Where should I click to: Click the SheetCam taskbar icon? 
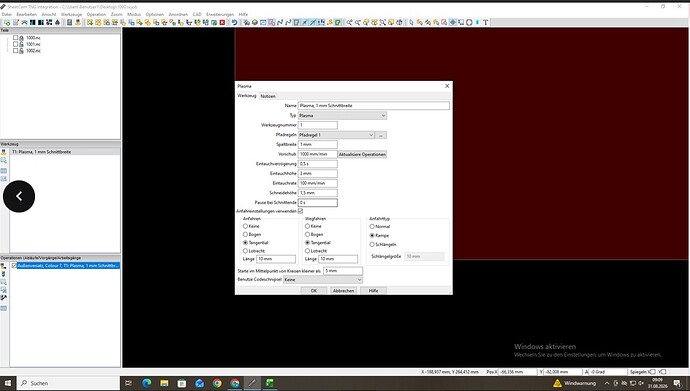point(252,383)
